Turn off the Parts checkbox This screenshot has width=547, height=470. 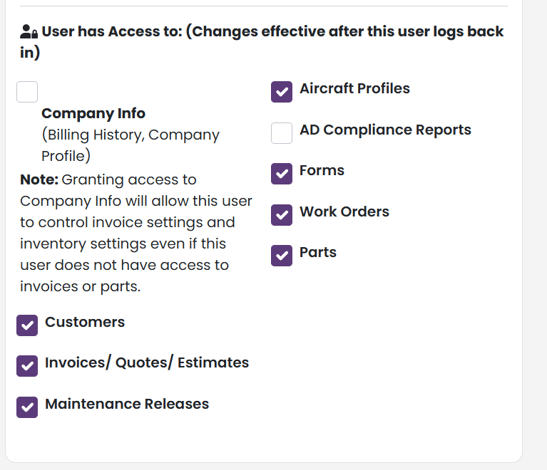click(x=282, y=256)
